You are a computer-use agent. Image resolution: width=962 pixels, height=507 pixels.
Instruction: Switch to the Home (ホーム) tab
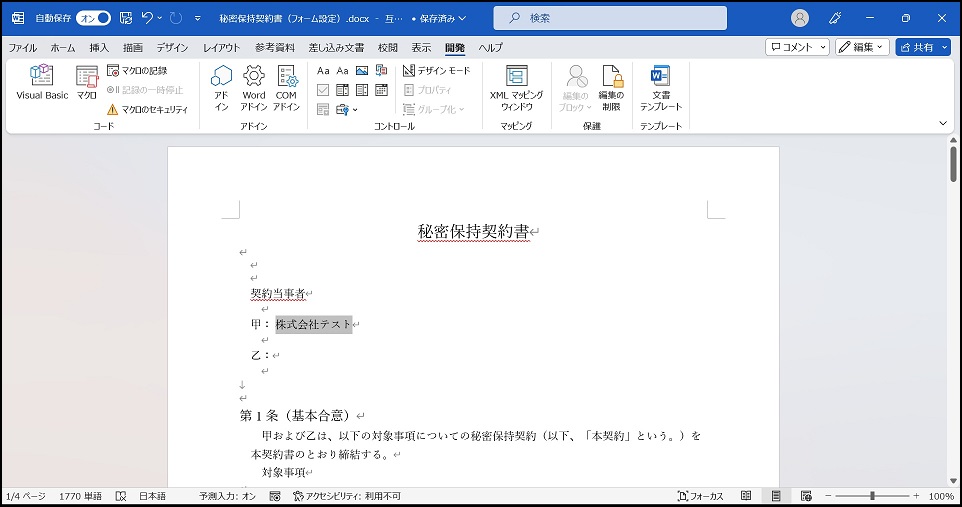coord(63,47)
